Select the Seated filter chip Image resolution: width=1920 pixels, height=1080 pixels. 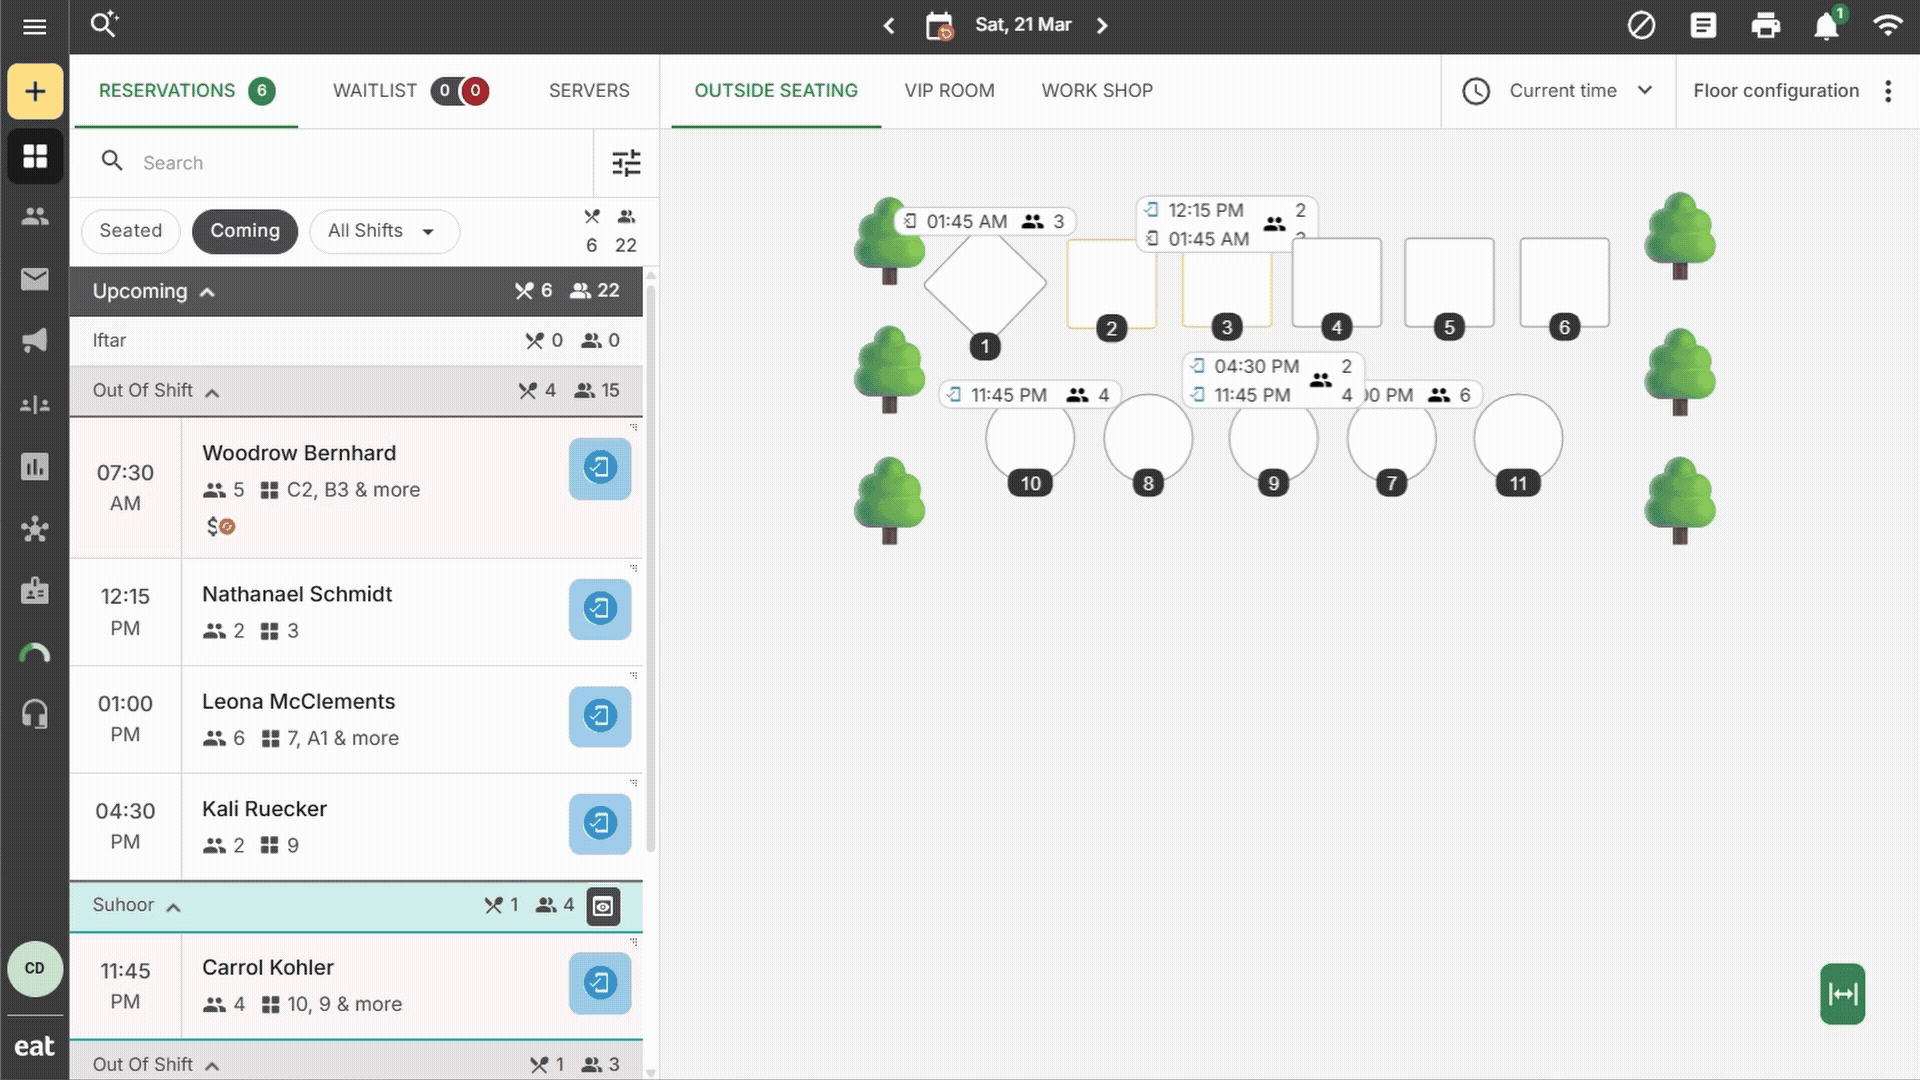130,231
